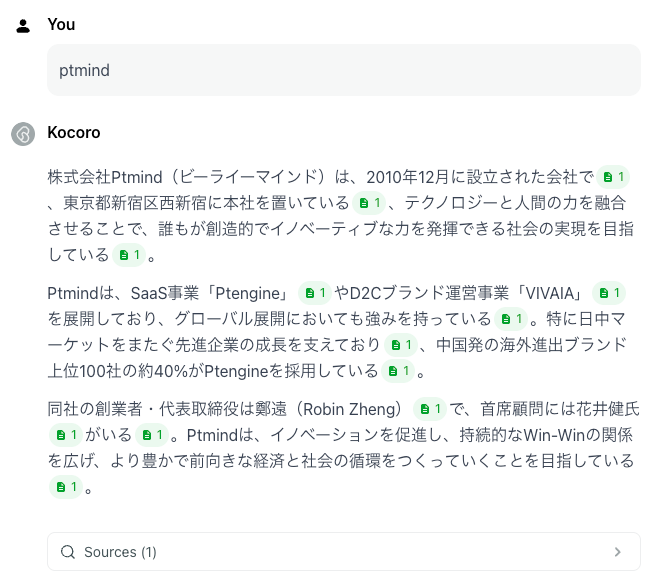Viewport: 660px width, 588px height.
Task: Click the Kocoro name label
Action: click(x=74, y=133)
